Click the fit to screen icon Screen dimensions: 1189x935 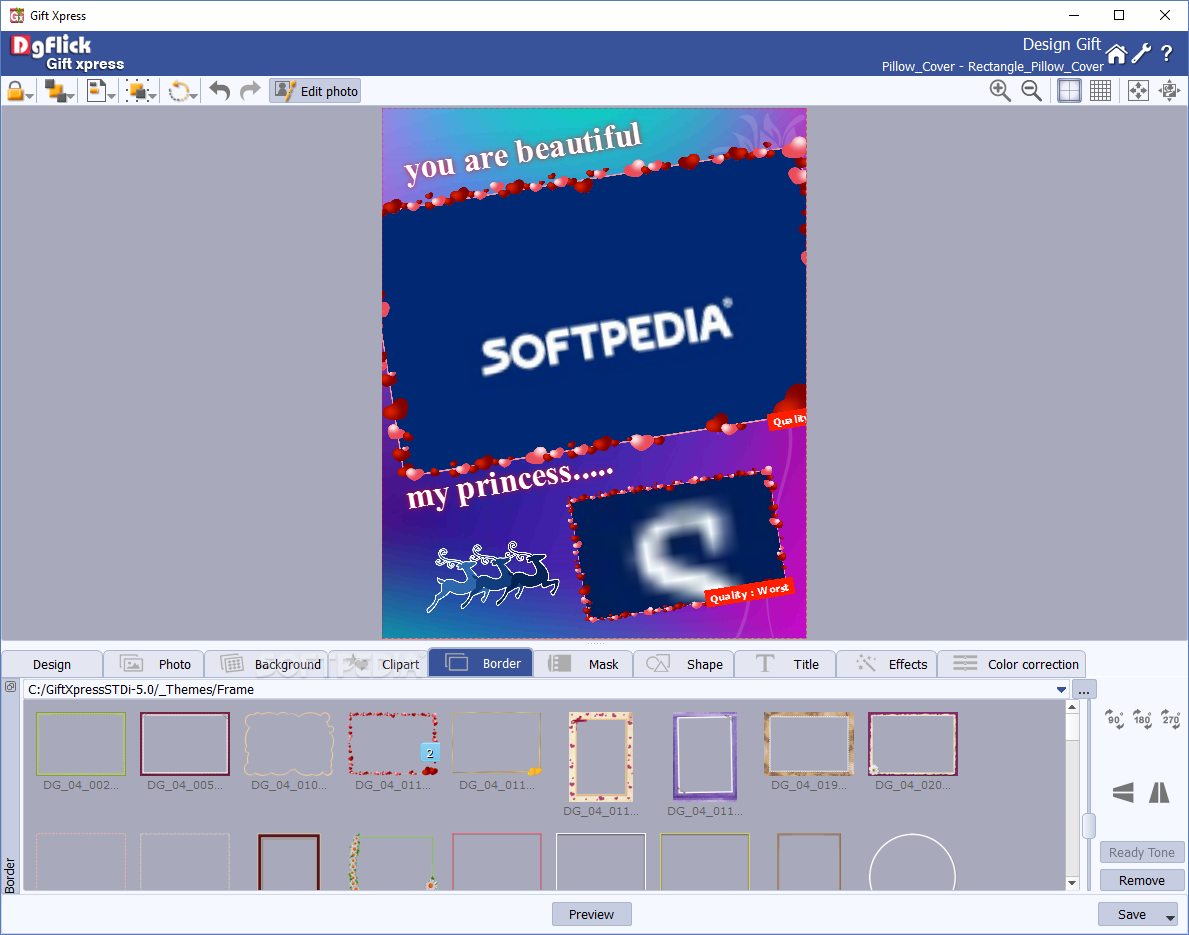[1138, 91]
